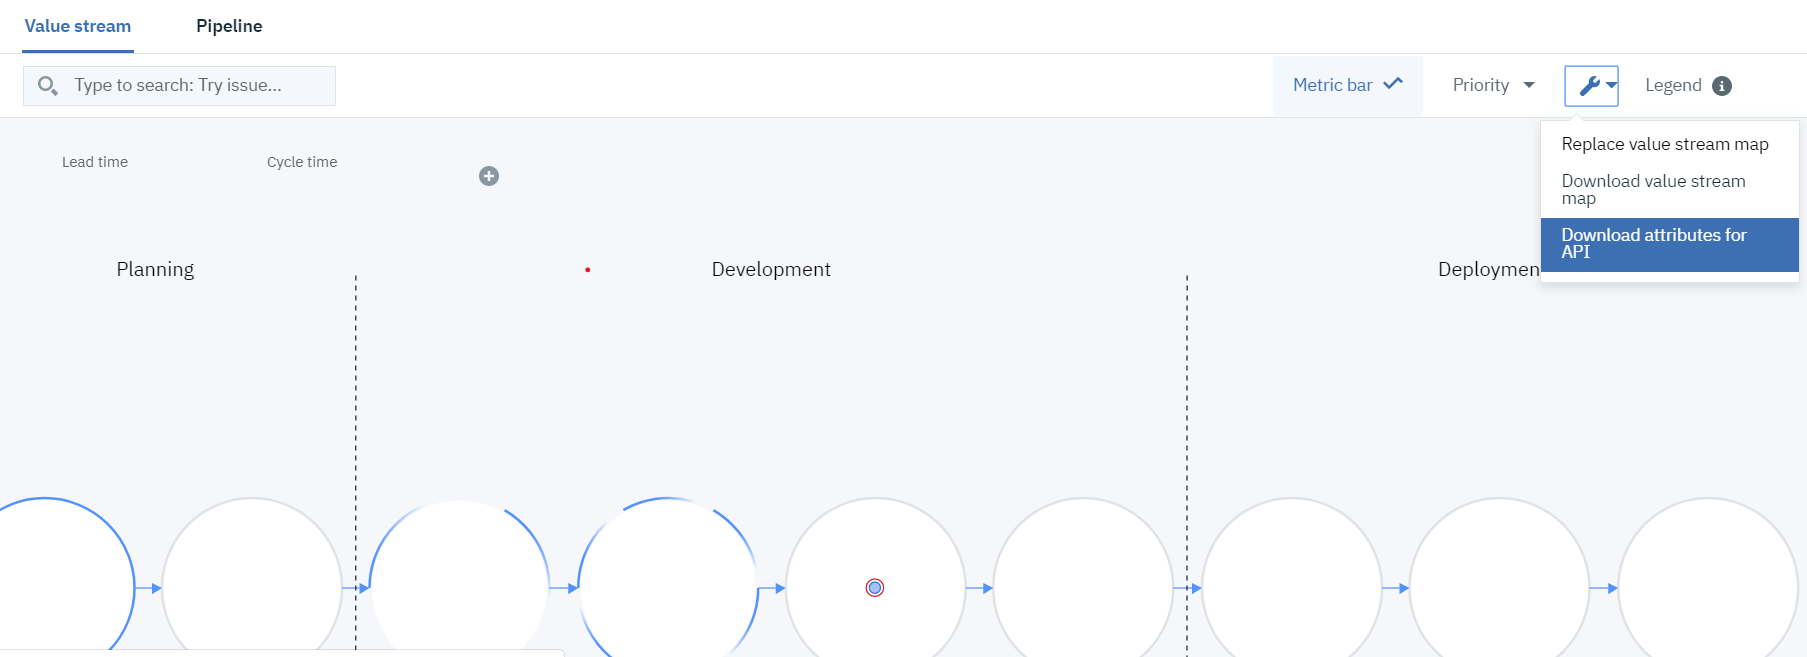The height and width of the screenshot is (657, 1807).
Task: Select the Development phase heading
Action: (x=771, y=269)
